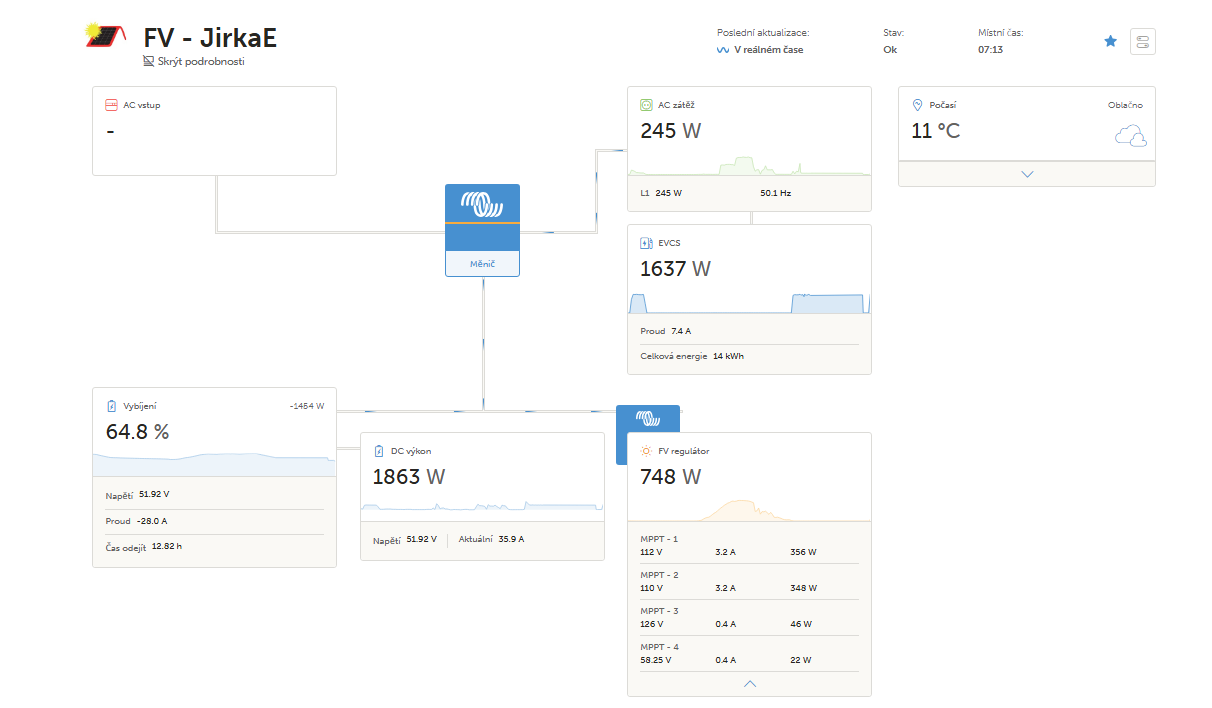The height and width of the screenshot is (708, 1212).
Task: Click the battery Vybíjení icon
Action: 112,406
